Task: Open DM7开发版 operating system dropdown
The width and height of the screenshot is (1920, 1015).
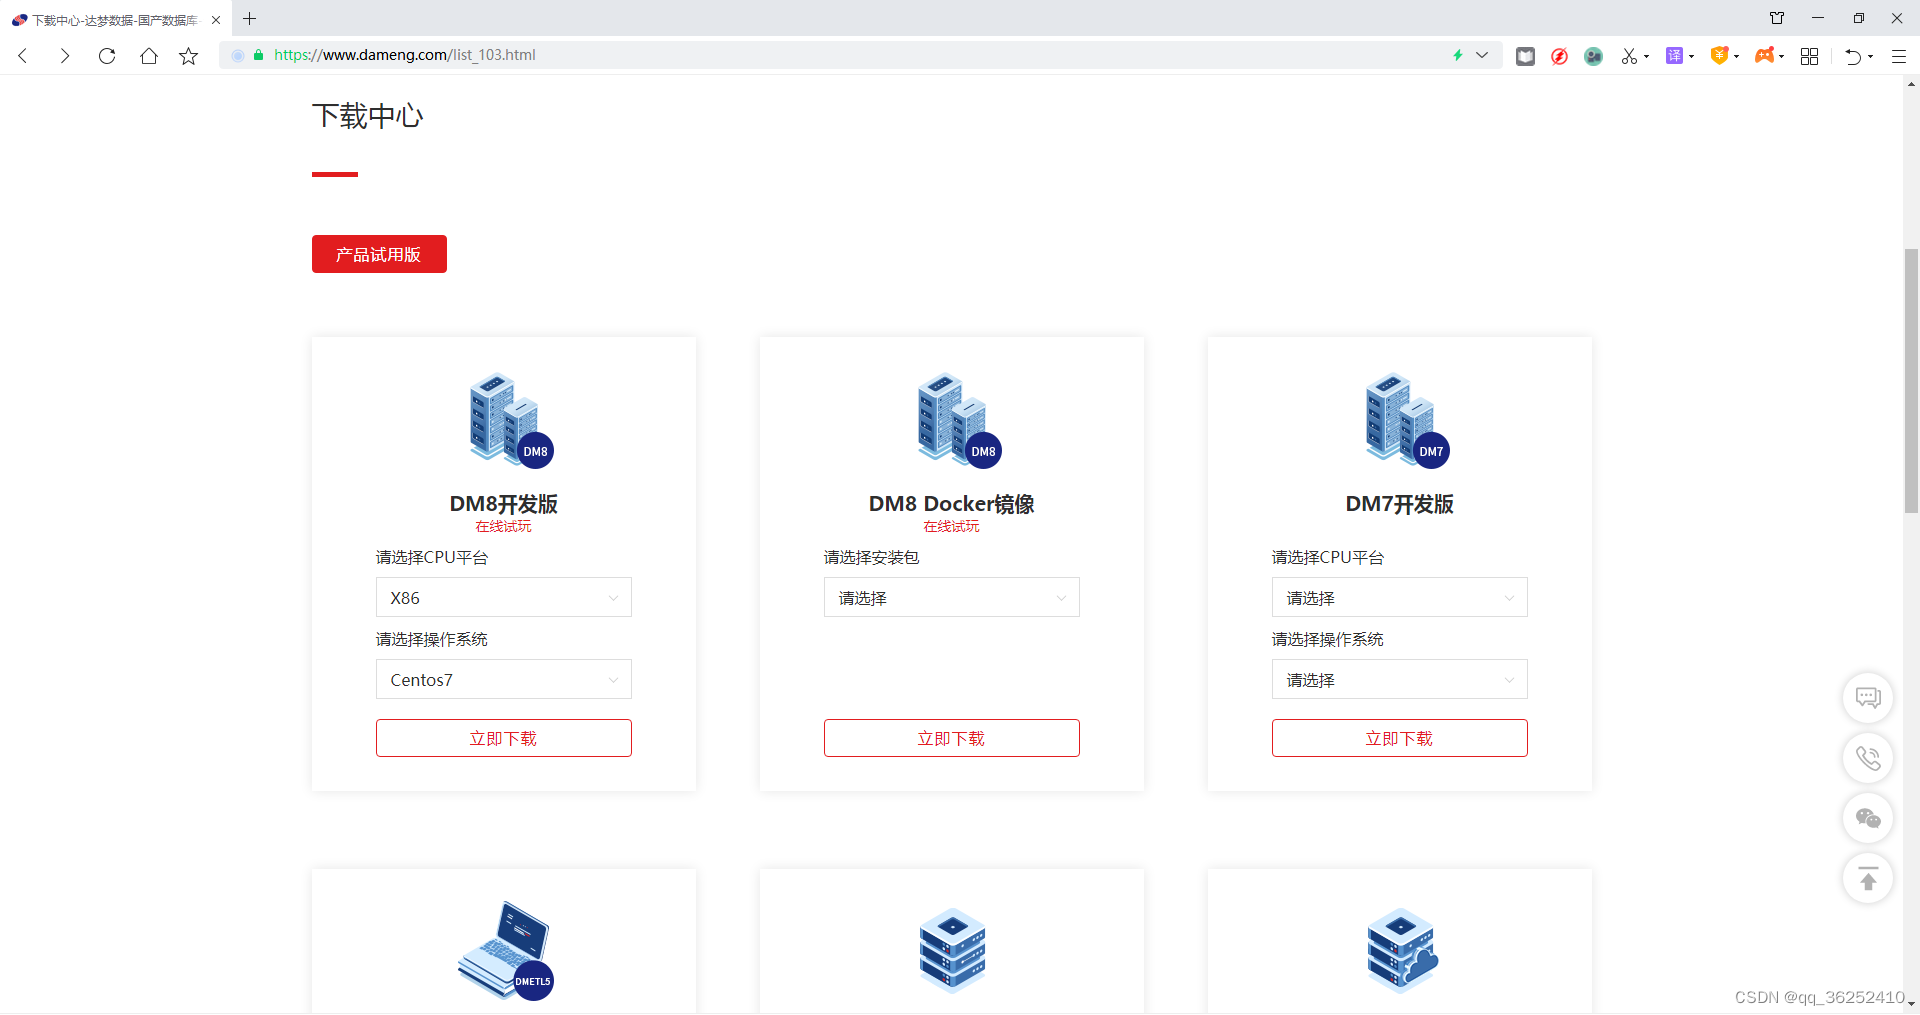Action: [x=1400, y=679]
